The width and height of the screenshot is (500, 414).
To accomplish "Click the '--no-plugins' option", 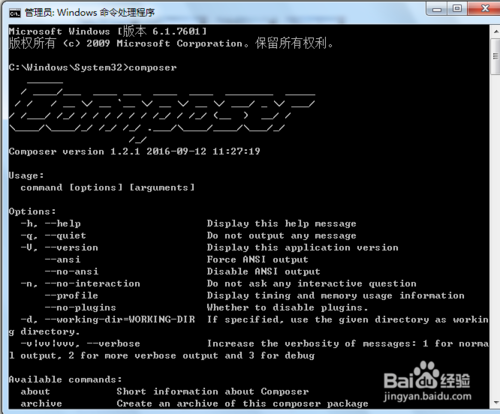I will coord(80,308).
